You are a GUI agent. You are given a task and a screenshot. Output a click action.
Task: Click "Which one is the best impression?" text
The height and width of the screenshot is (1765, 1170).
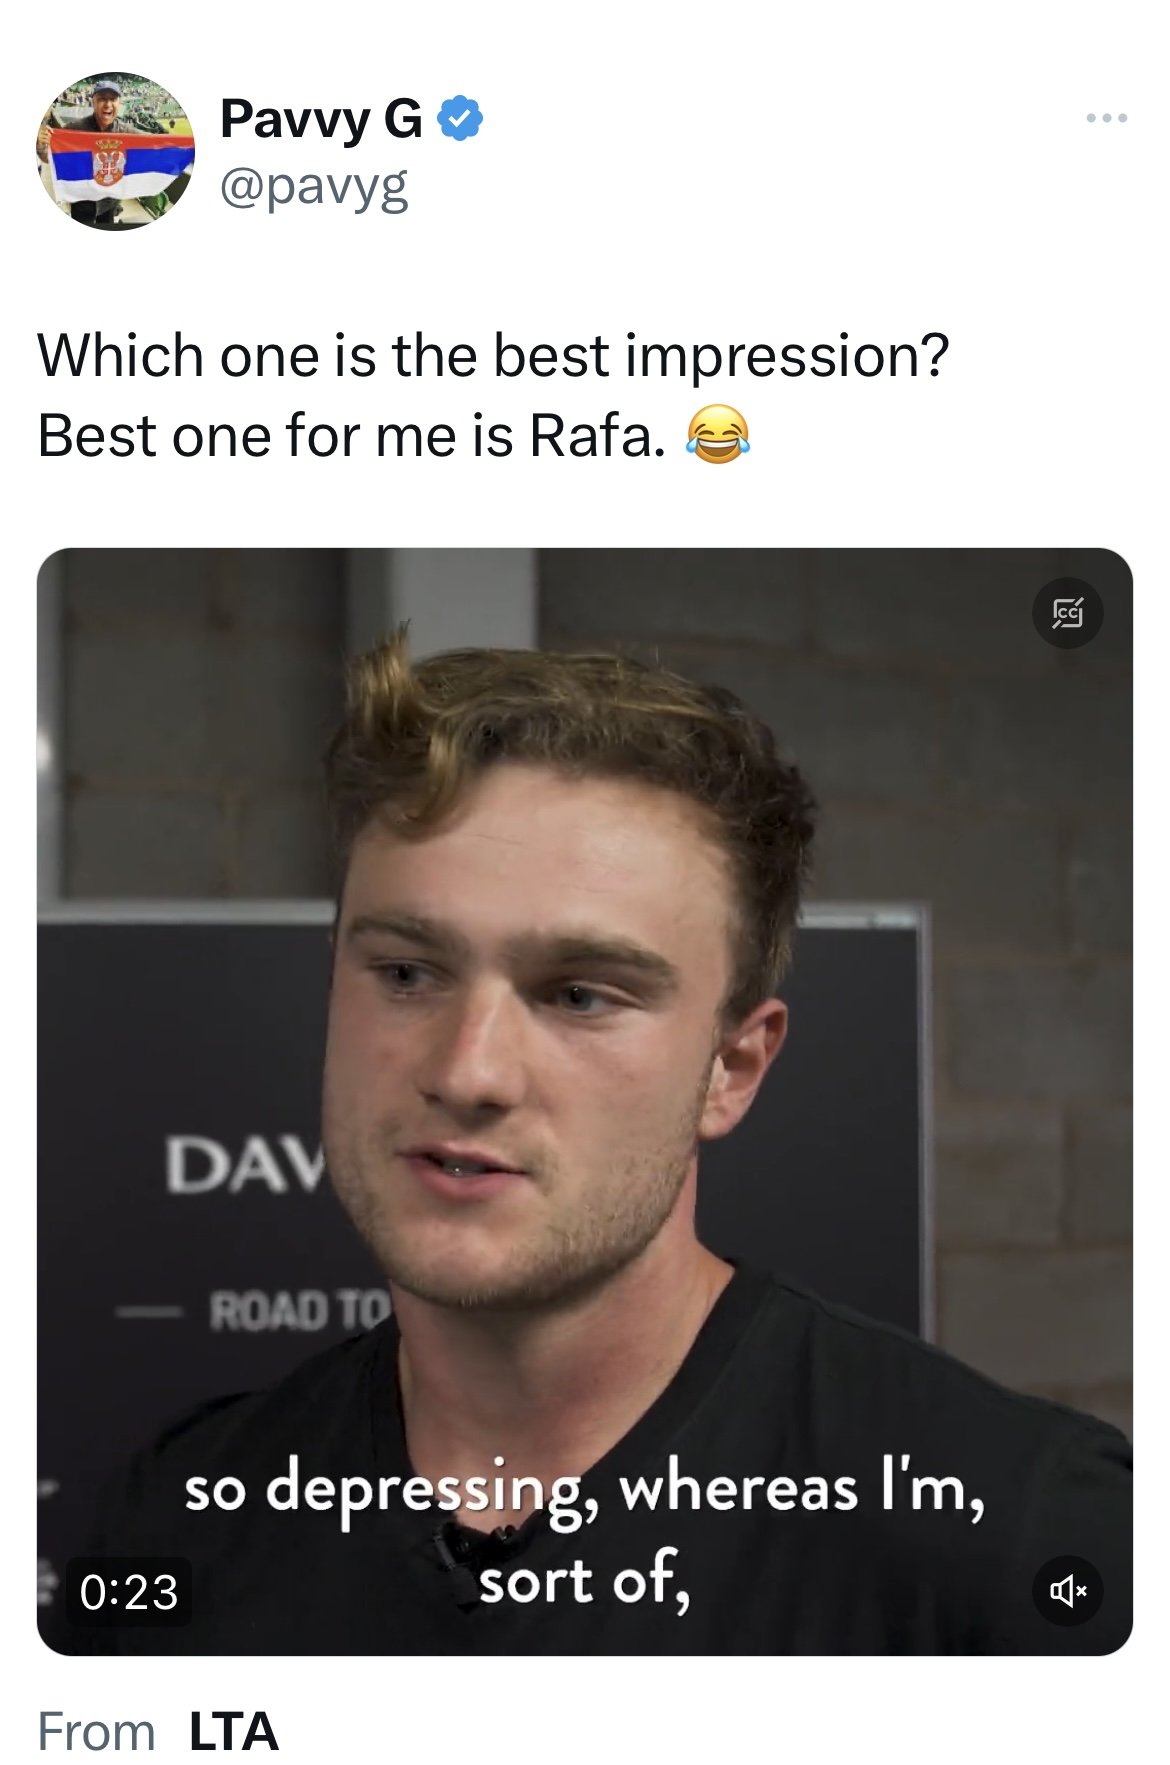[493, 355]
